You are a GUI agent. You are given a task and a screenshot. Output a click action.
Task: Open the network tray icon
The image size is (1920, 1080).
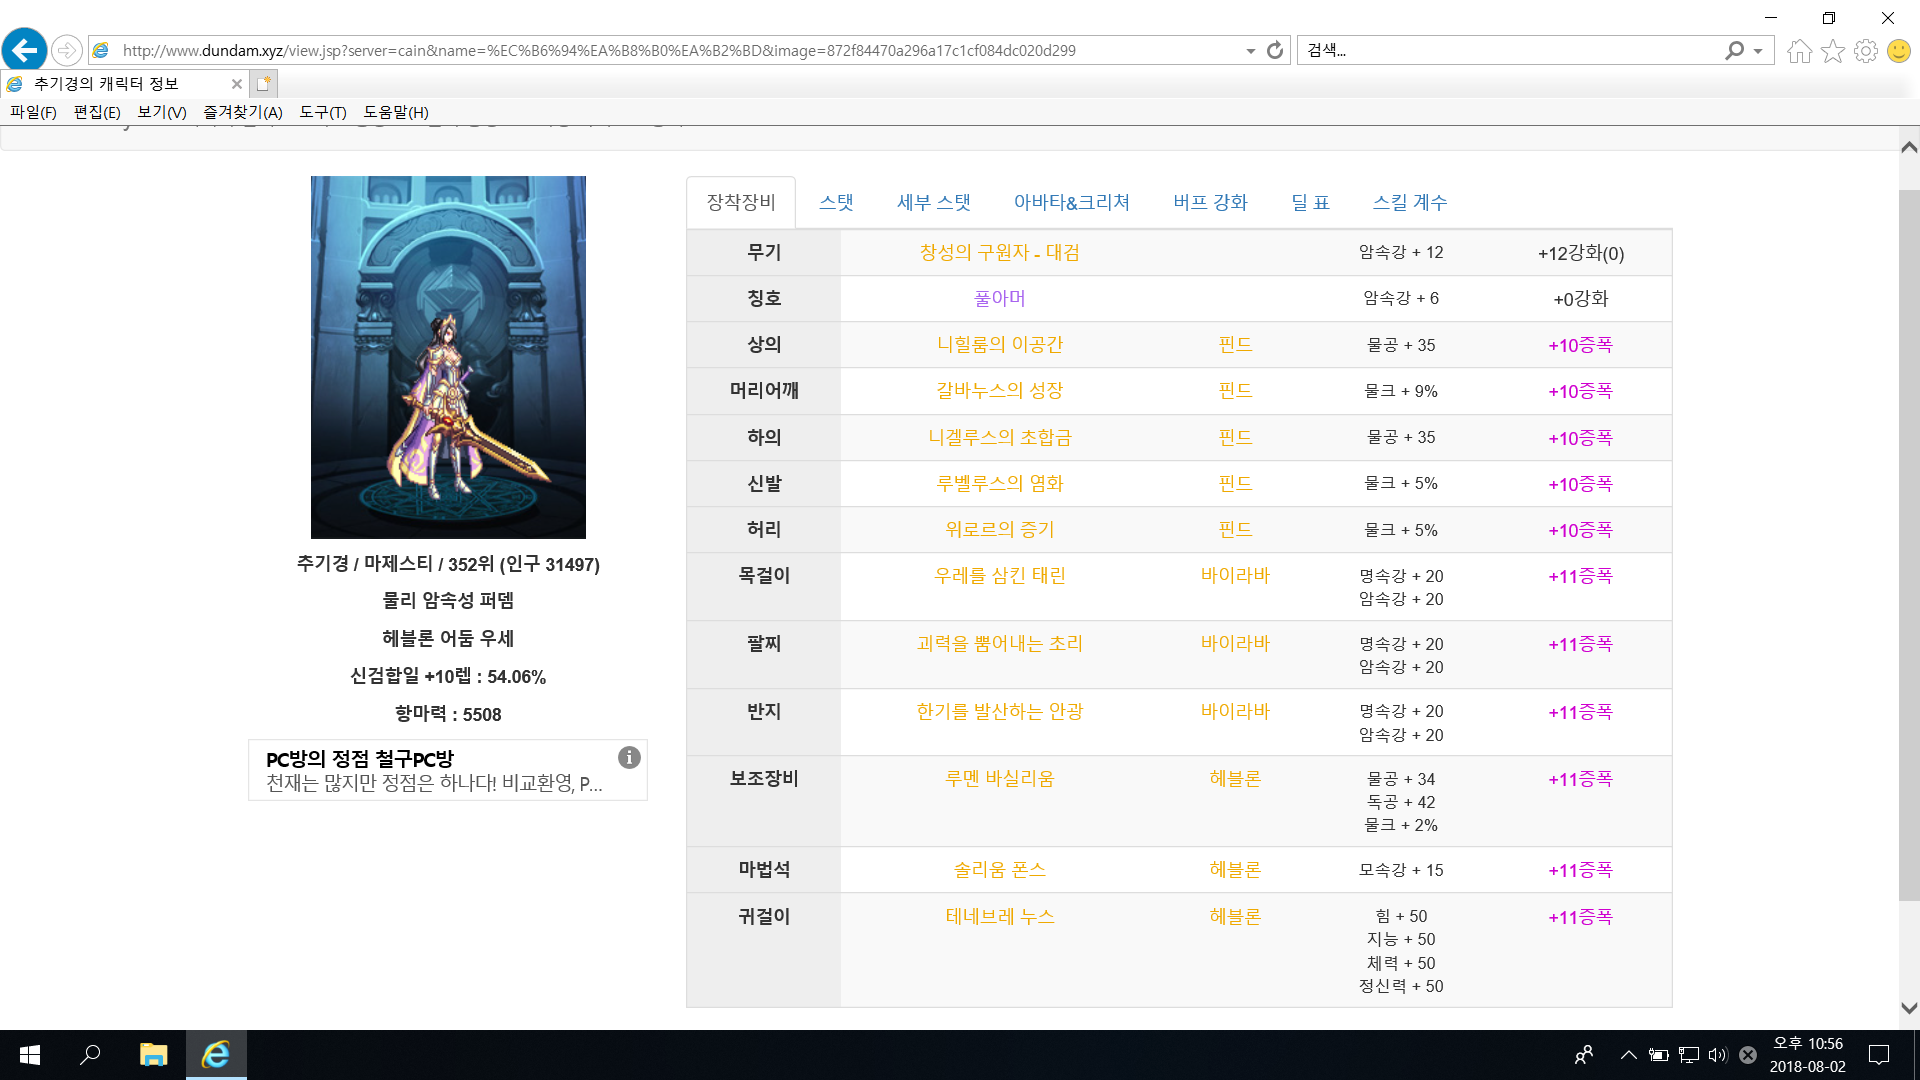(1689, 1055)
